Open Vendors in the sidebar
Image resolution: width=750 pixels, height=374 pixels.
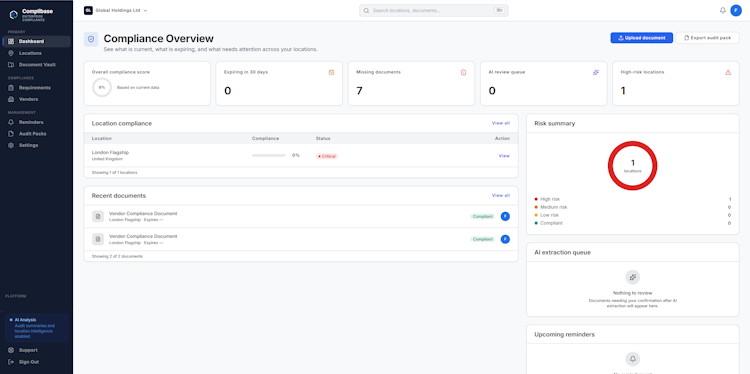[x=36, y=99]
